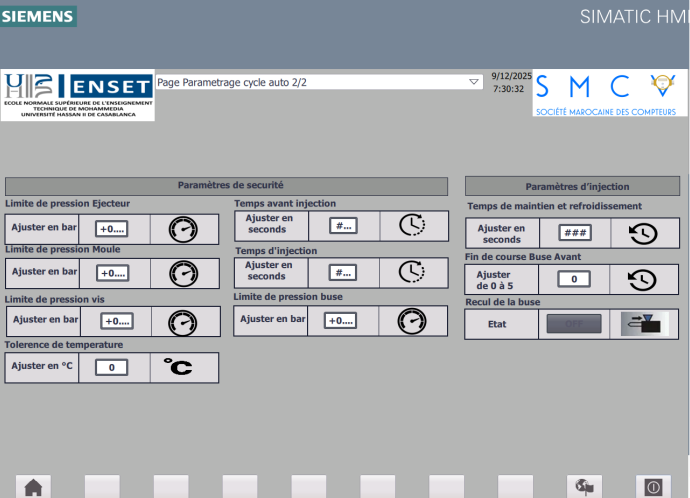Click the clock icon for Temps avant injection
The image size is (690, 498).
tap(411, 225)
